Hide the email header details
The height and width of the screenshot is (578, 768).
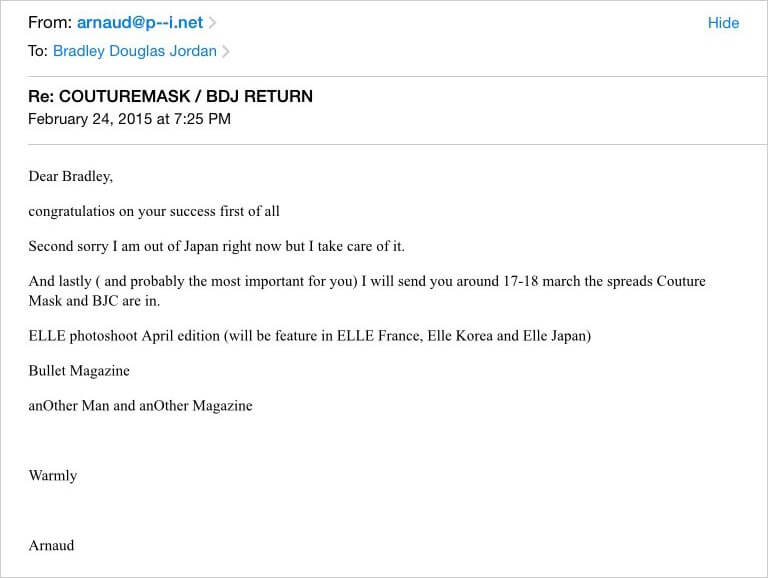point(723,23)
